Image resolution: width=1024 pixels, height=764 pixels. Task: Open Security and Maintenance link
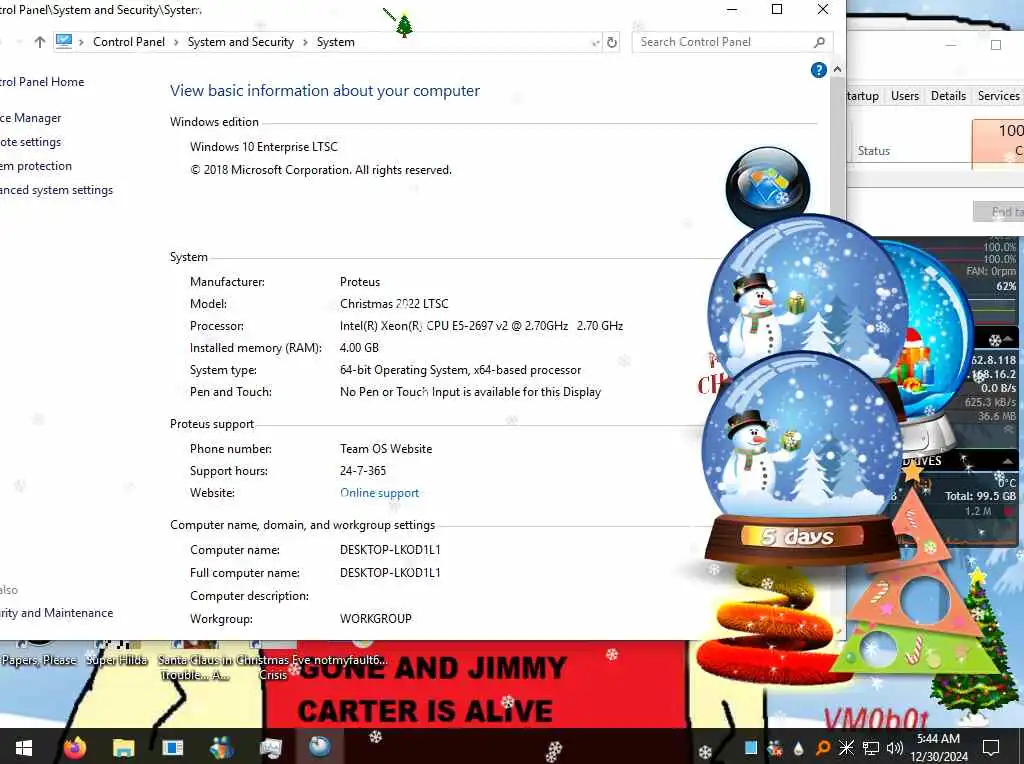coord(56,613)
